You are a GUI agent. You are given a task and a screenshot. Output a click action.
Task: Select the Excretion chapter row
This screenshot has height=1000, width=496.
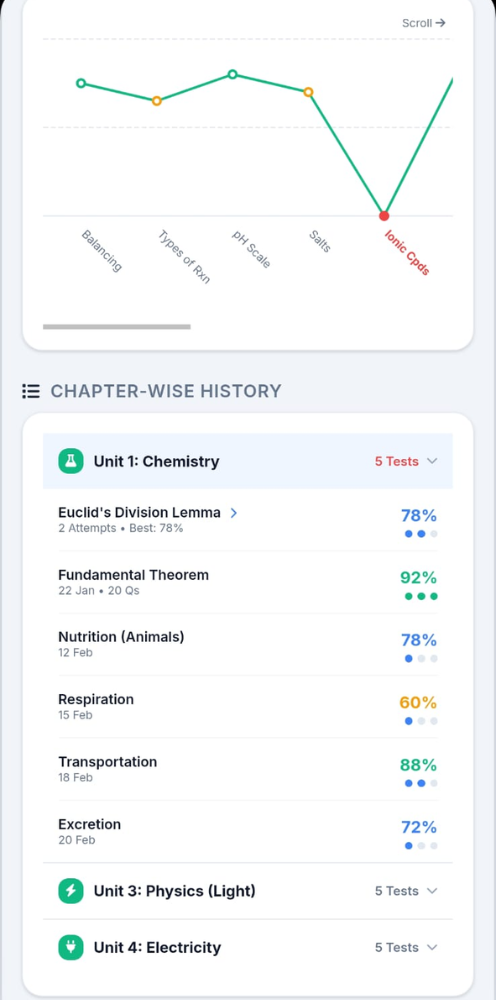coord(248,832)
